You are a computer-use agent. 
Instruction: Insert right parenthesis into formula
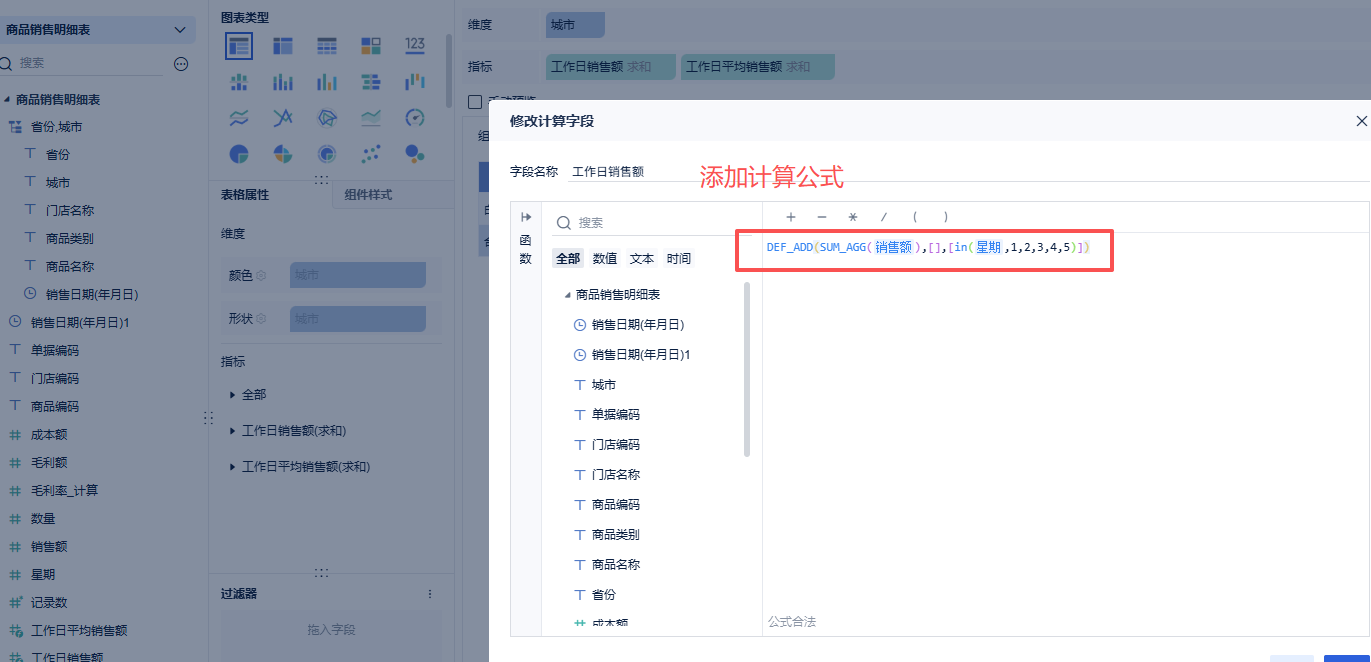(x=945, y=217)
